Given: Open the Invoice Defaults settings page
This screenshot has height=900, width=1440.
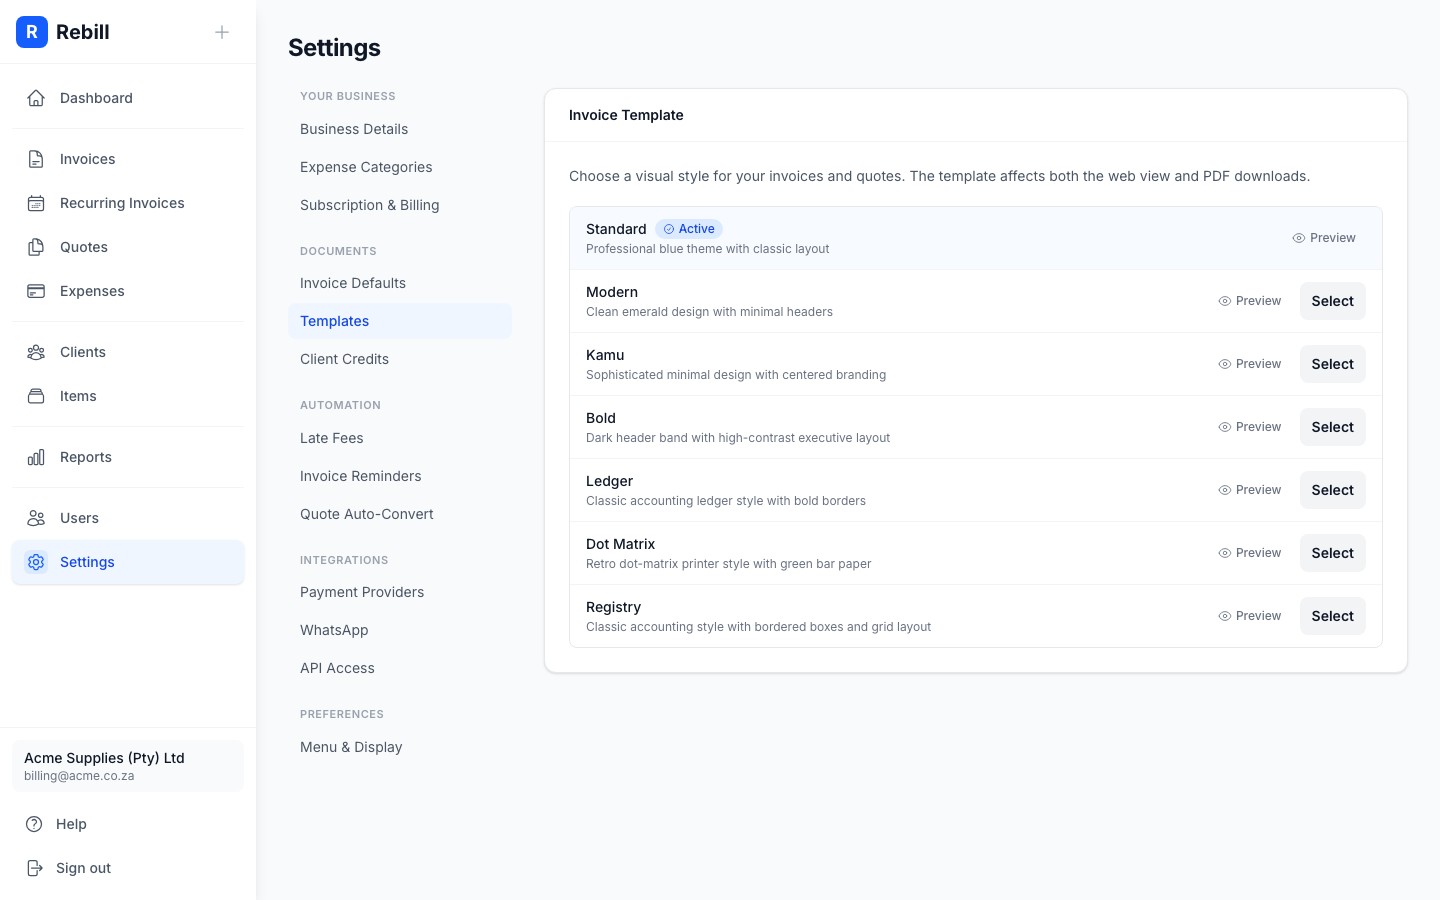Looking at the screenshot, I should [352, 283].
